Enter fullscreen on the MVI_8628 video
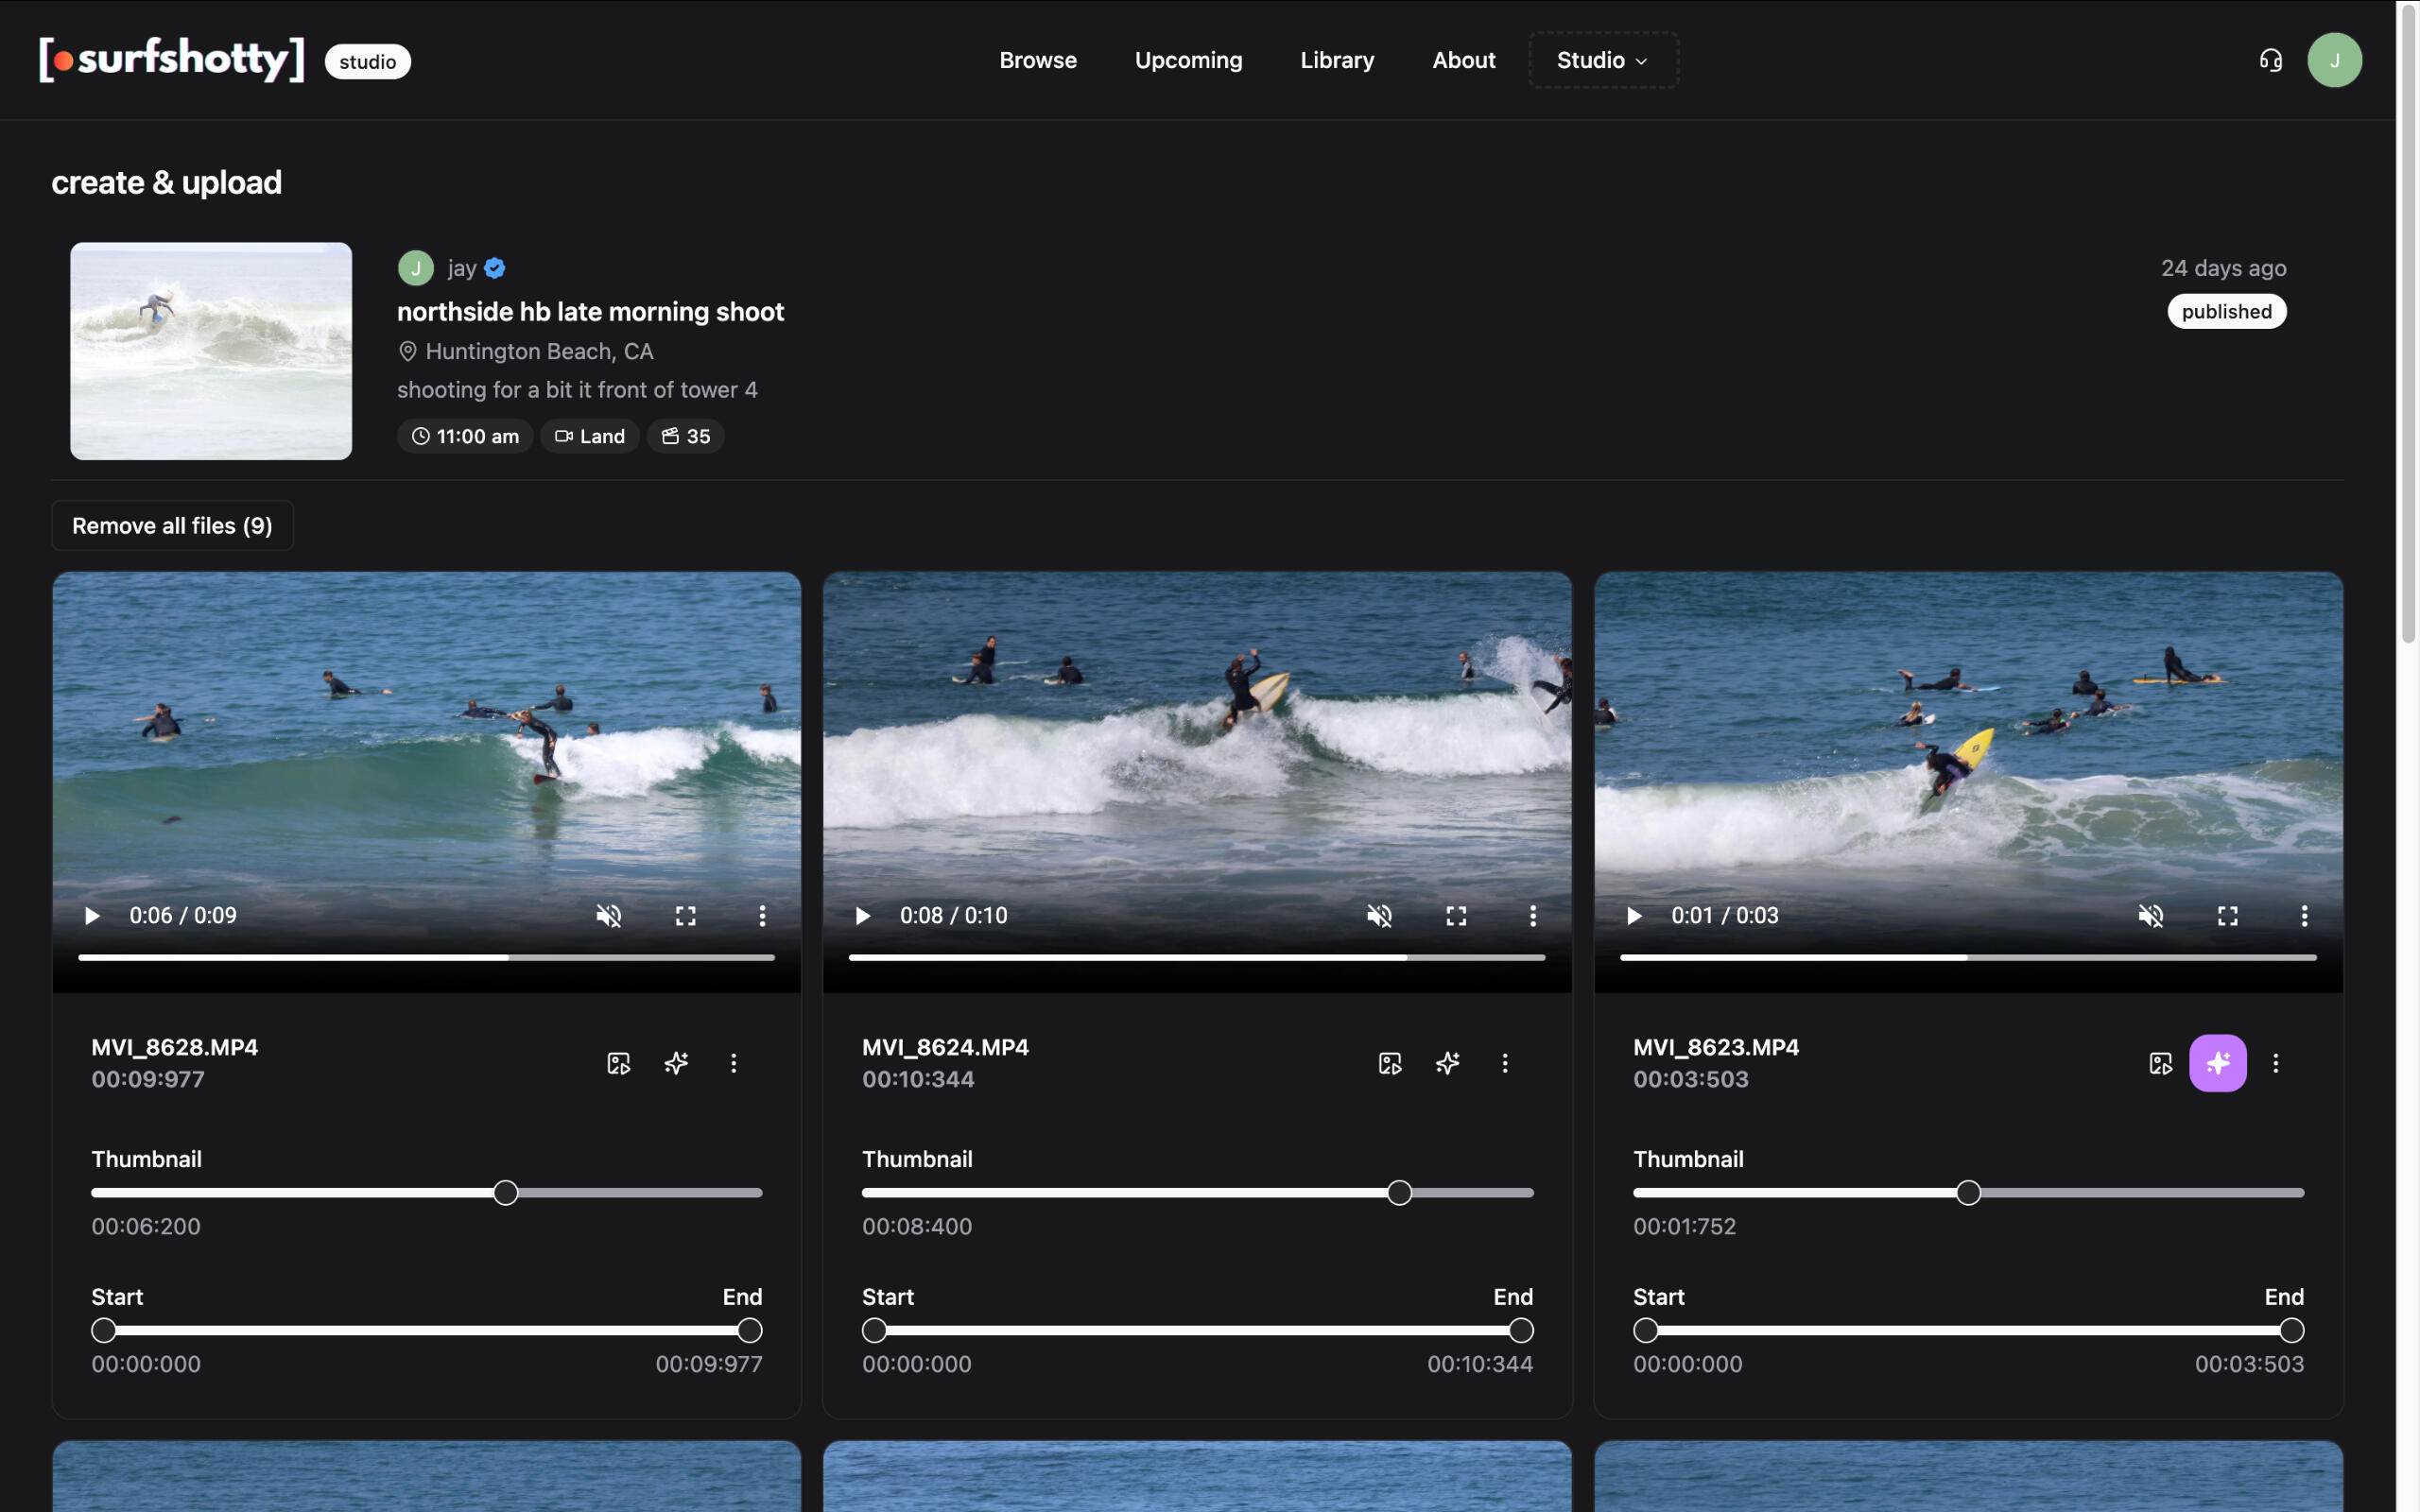Screen dimensions: 2420x1512 [685, 916]
